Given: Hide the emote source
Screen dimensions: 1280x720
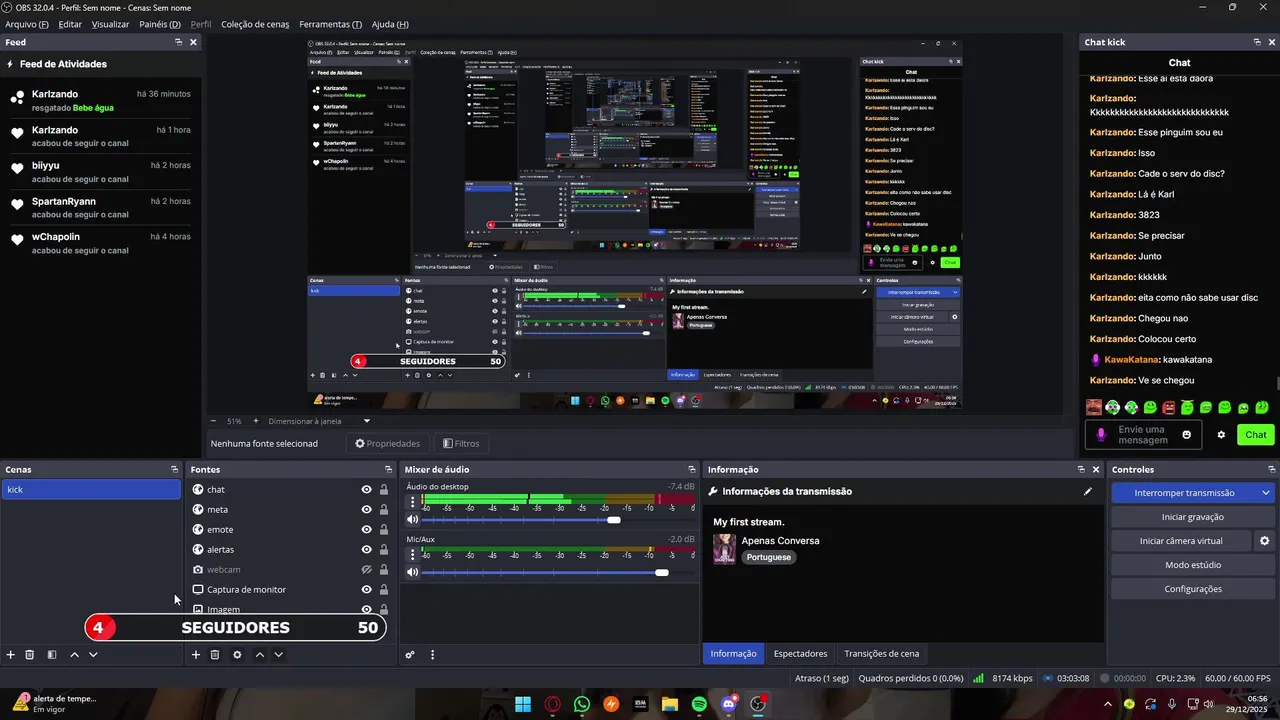Looking at the screenshot, I should pos(366,530).
